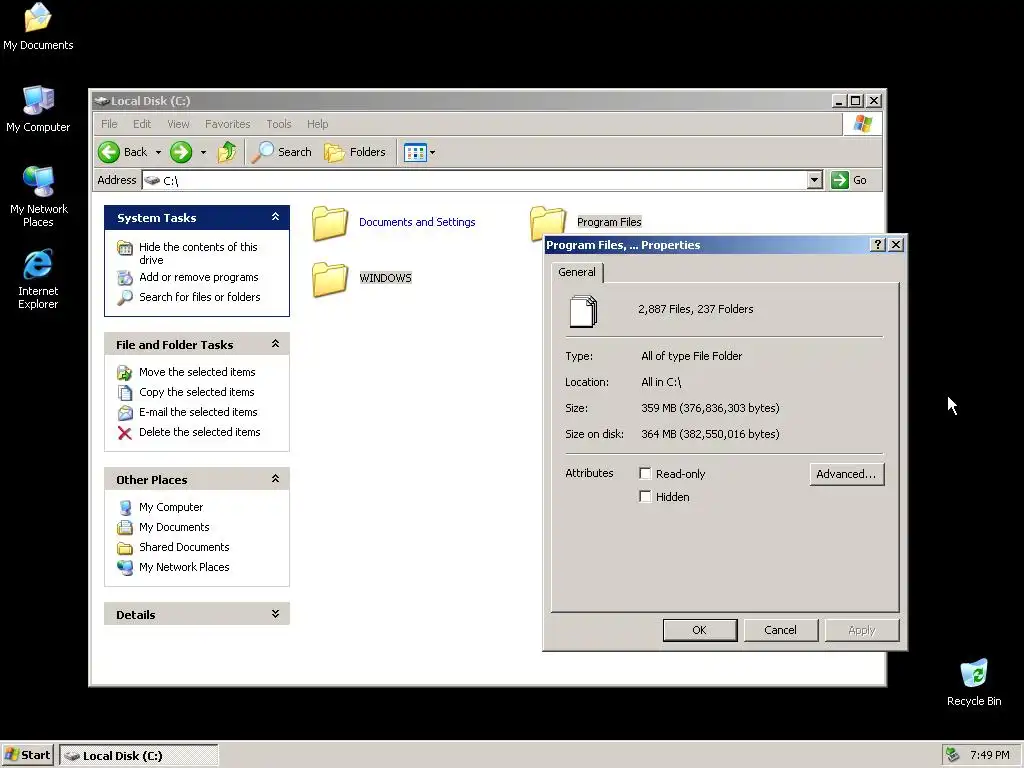Open the Help menu
Viewport: 1024px width, 768px height.
tap(317, 124)
